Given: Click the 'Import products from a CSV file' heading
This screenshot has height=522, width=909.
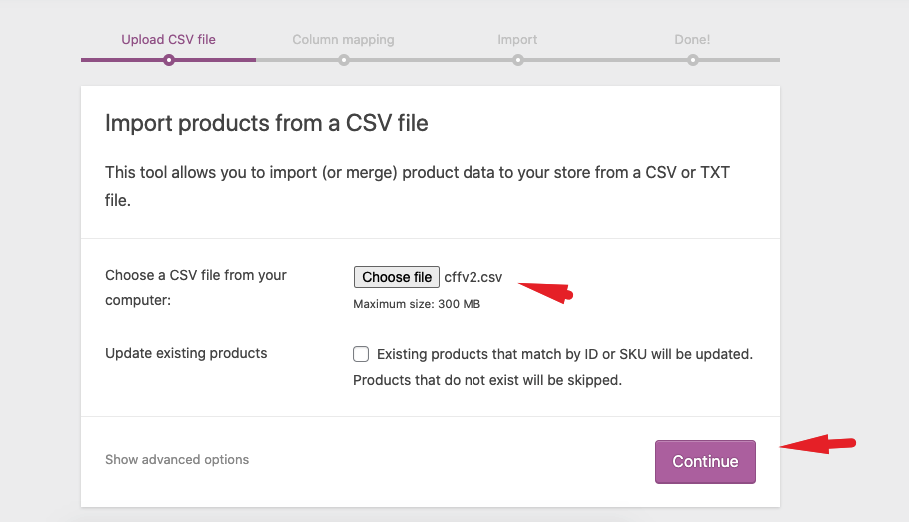Looking at the screenshot, I should pos(266,124).
